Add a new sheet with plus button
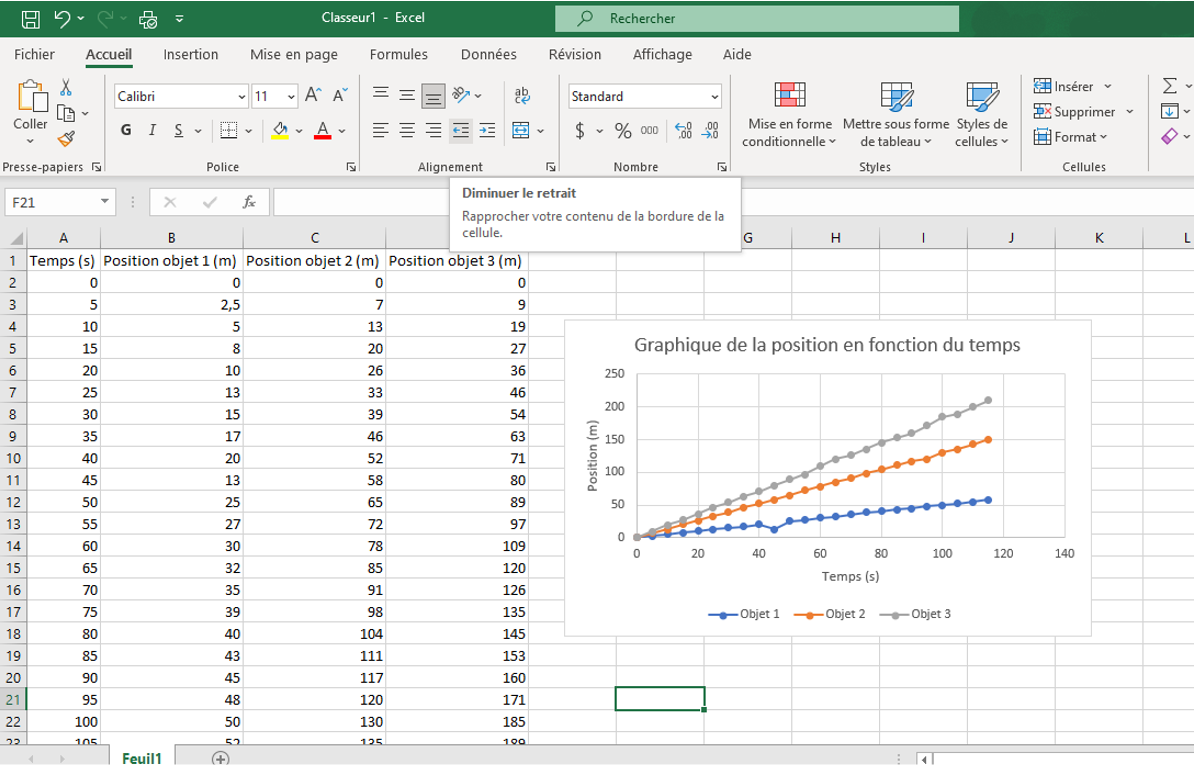The width and height of the screenshot is (1194, 765). pyautogui.click(x=220, y=758)
